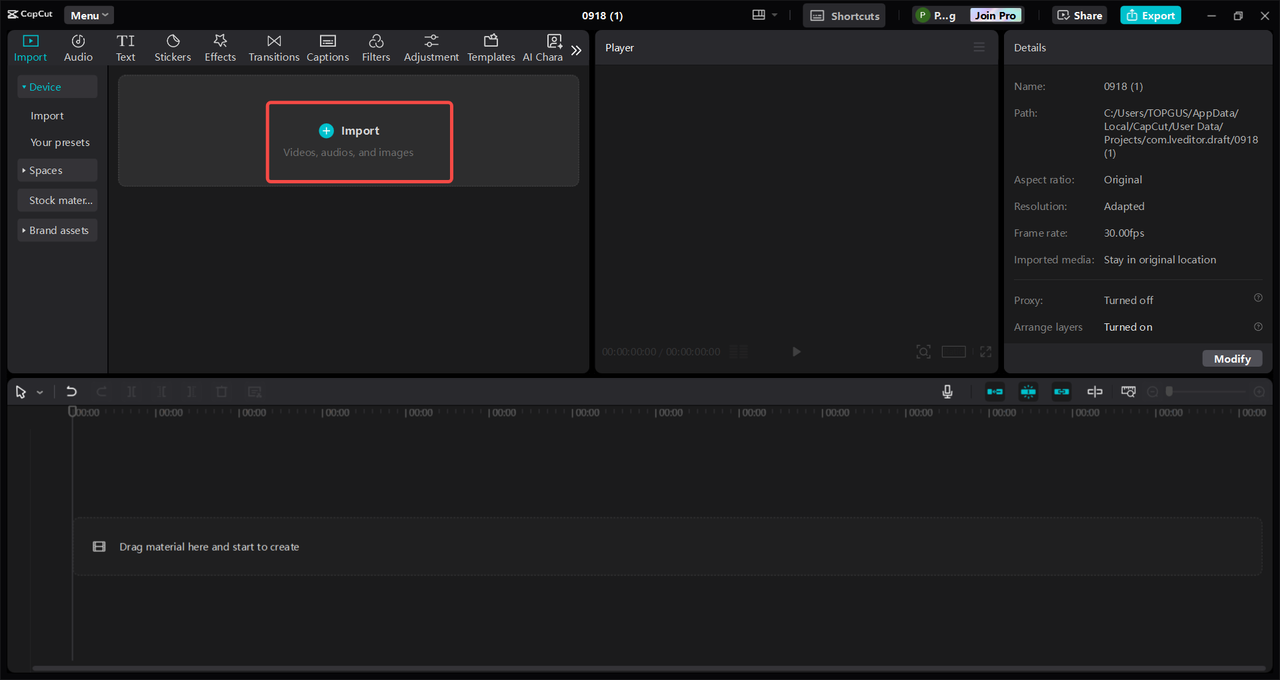Screen dimensions: 1280x680
Task: Select Your presets in sidebar
Action: click(60, 142)
